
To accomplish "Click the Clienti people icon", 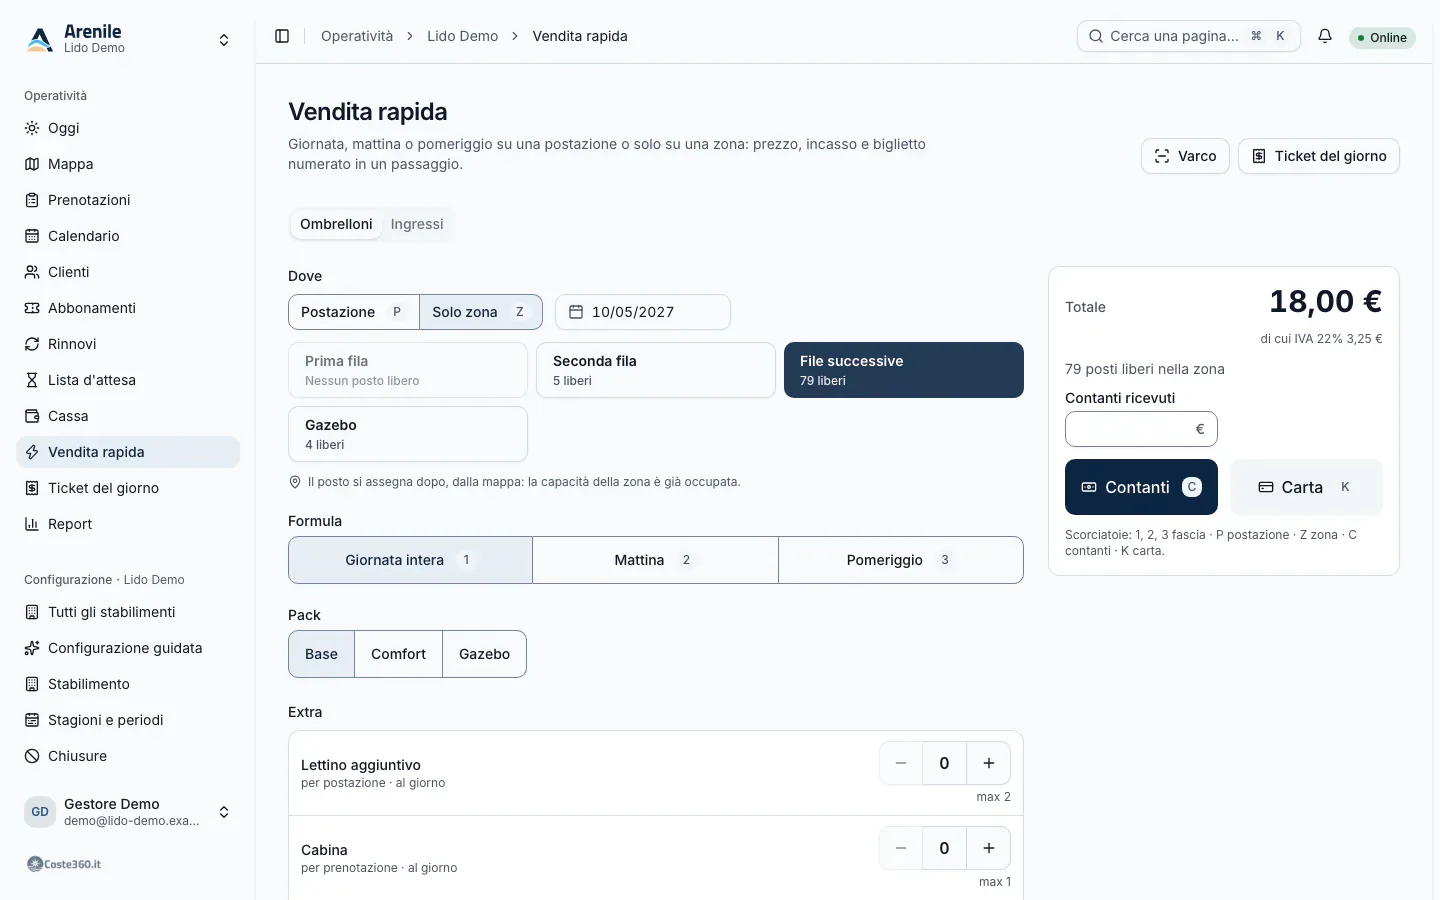I will (32, 272).
